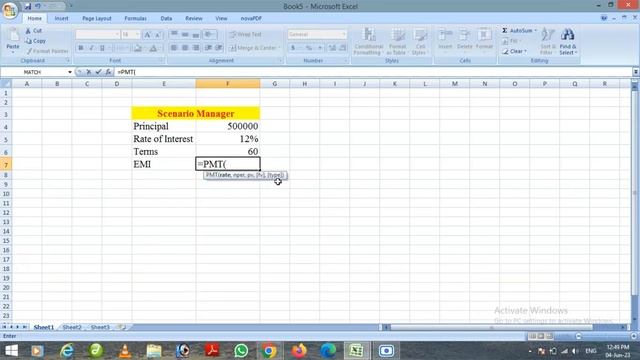Viewport: 640px width, 360px height.
Task: Click the Clear eraser icon
Action: (x=505, y=51)
